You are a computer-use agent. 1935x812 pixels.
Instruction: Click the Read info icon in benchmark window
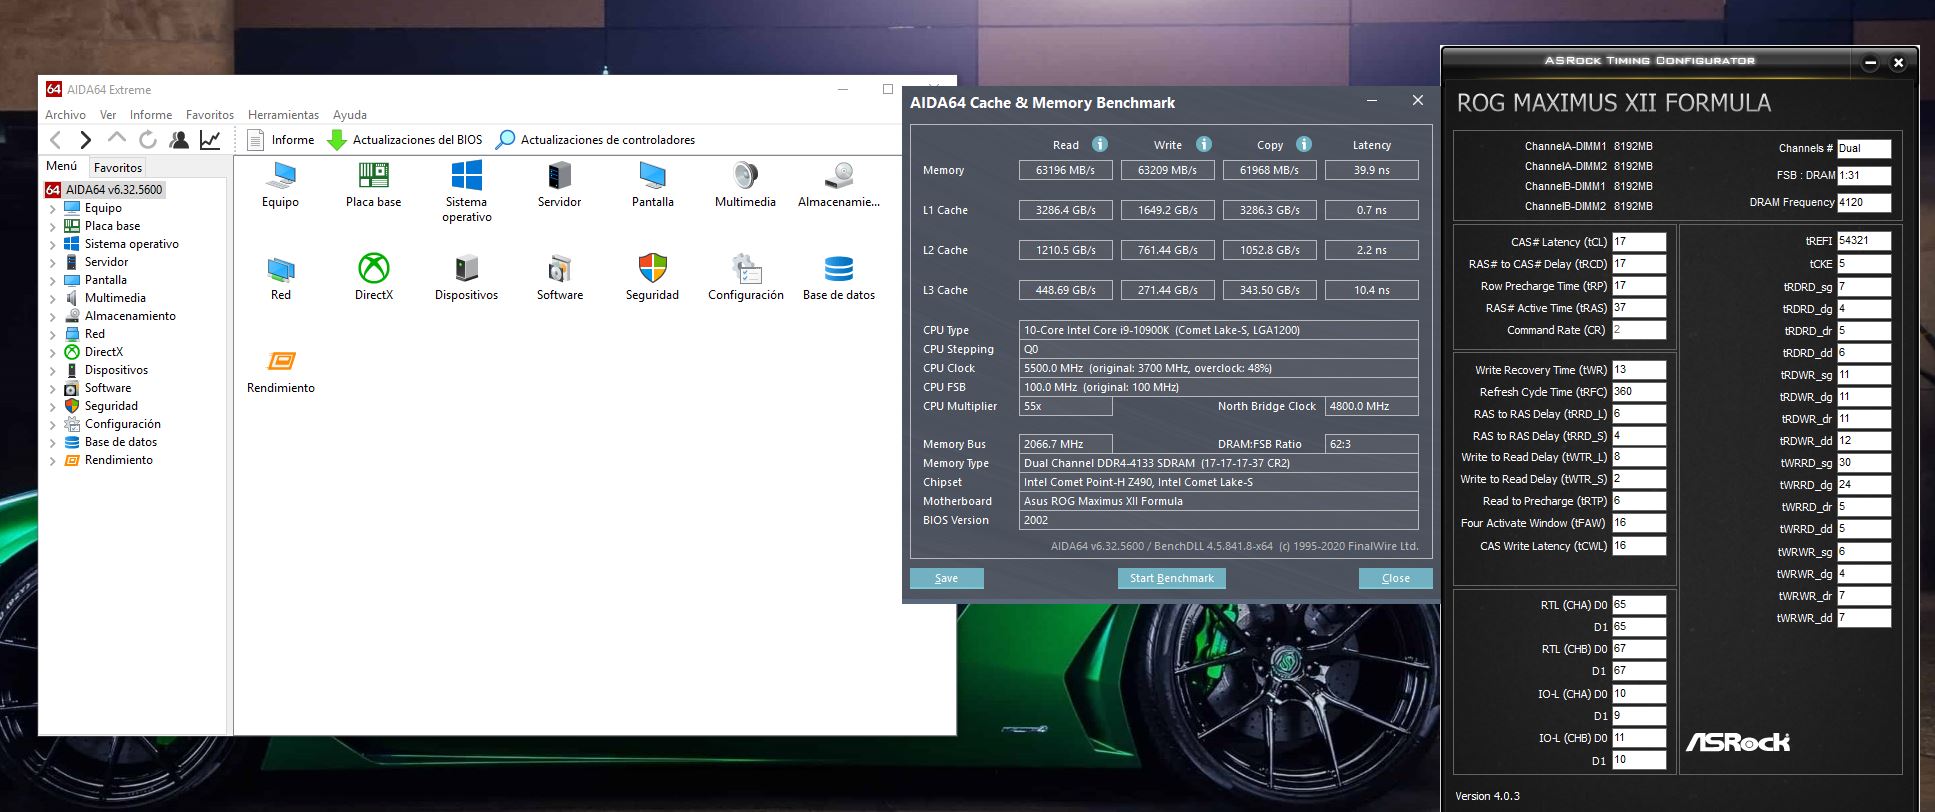(x=1100, y=144)
